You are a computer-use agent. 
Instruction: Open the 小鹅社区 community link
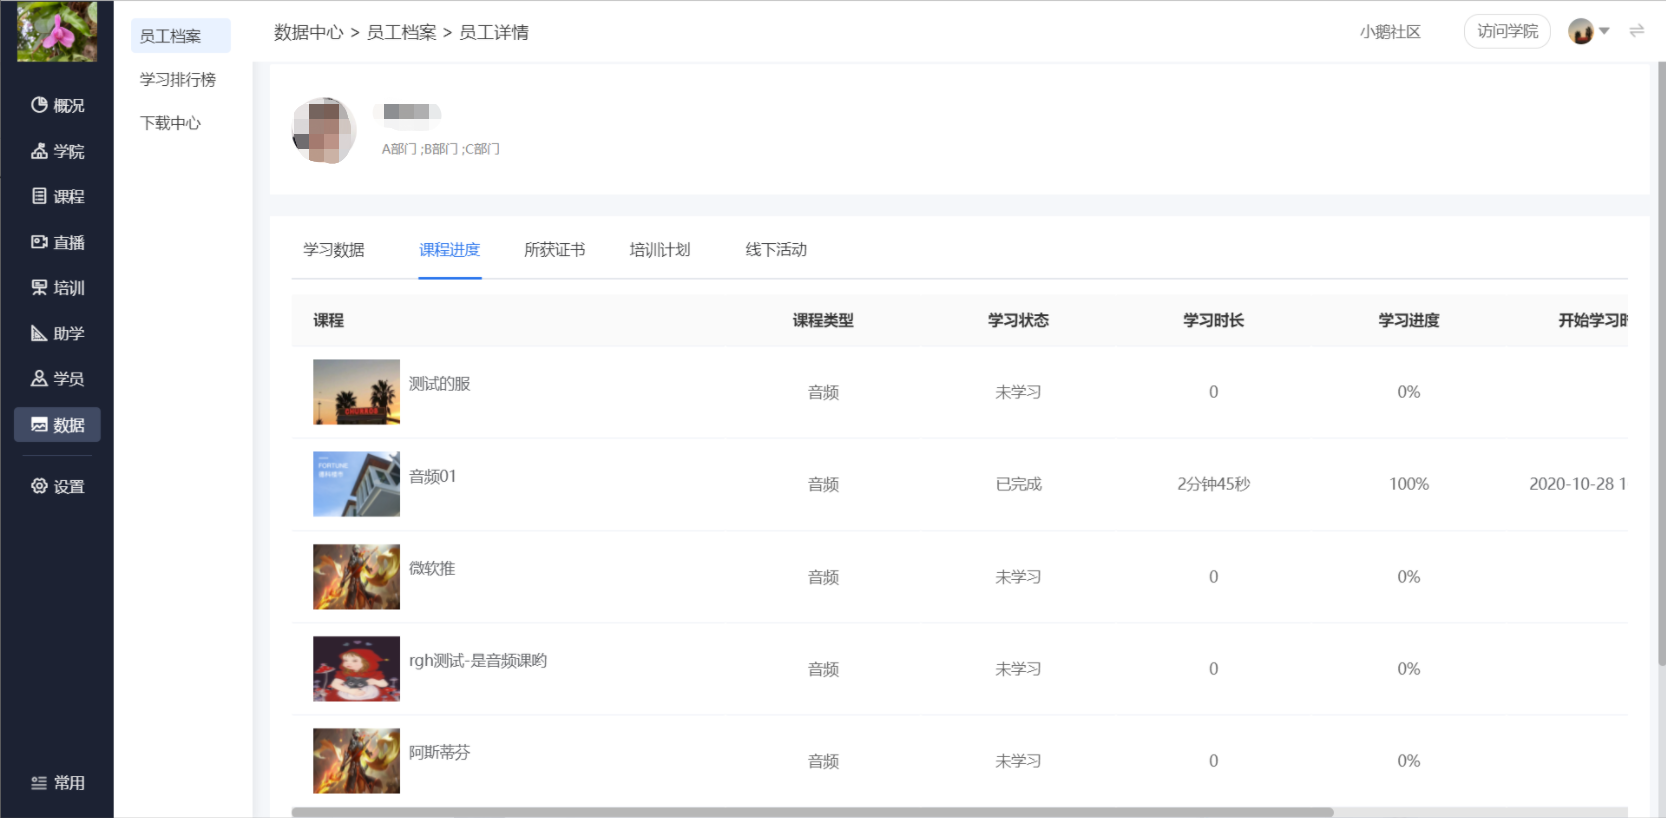click(x=1390, y=32)
